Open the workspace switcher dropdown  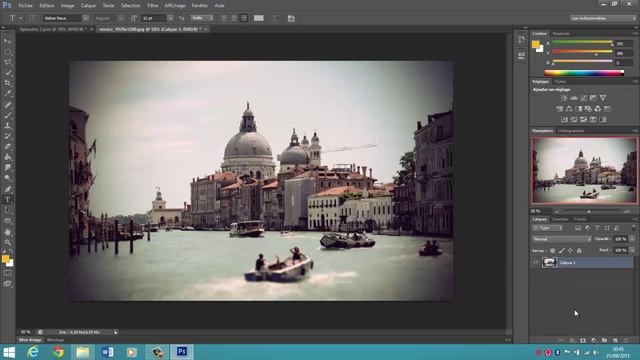click(x=603, y=18)
